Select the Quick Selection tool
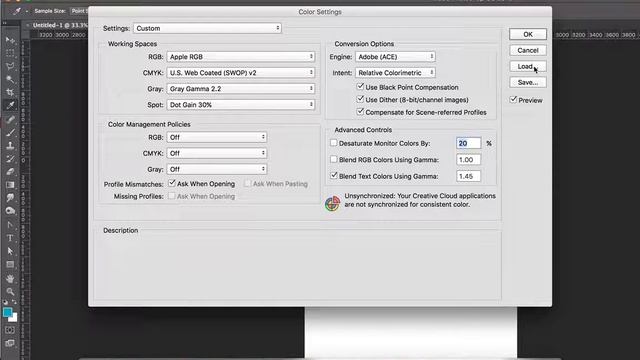 10,79
